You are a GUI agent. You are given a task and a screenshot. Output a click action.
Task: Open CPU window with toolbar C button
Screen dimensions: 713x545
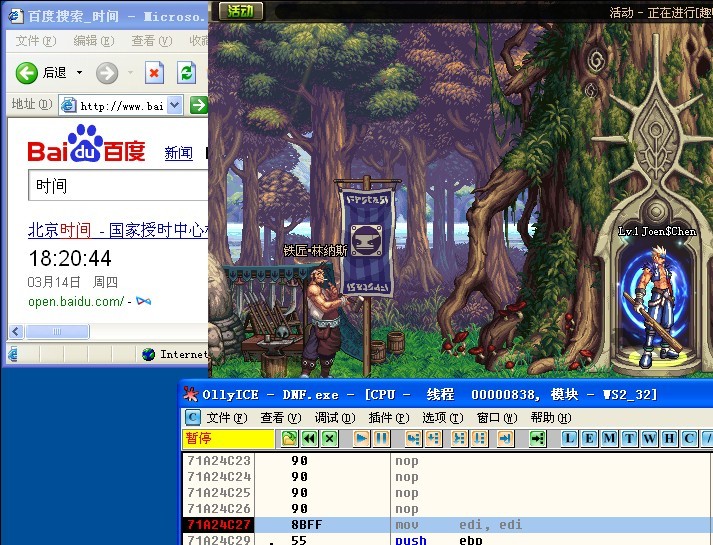[689, 439]
